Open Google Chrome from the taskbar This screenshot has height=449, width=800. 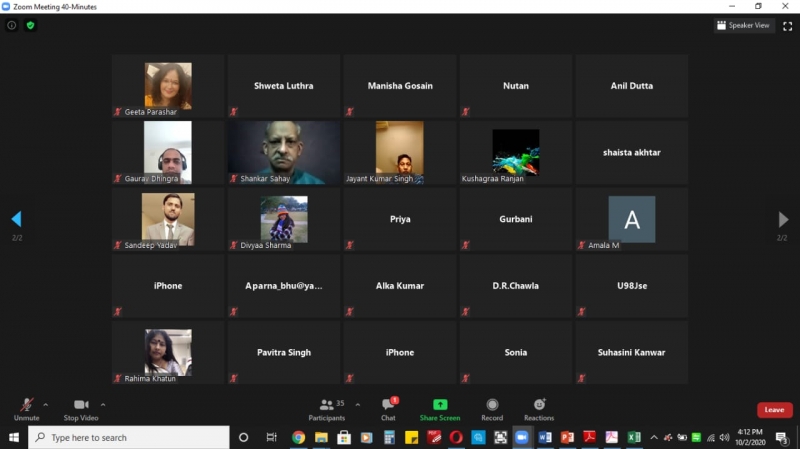pos(298,437)
